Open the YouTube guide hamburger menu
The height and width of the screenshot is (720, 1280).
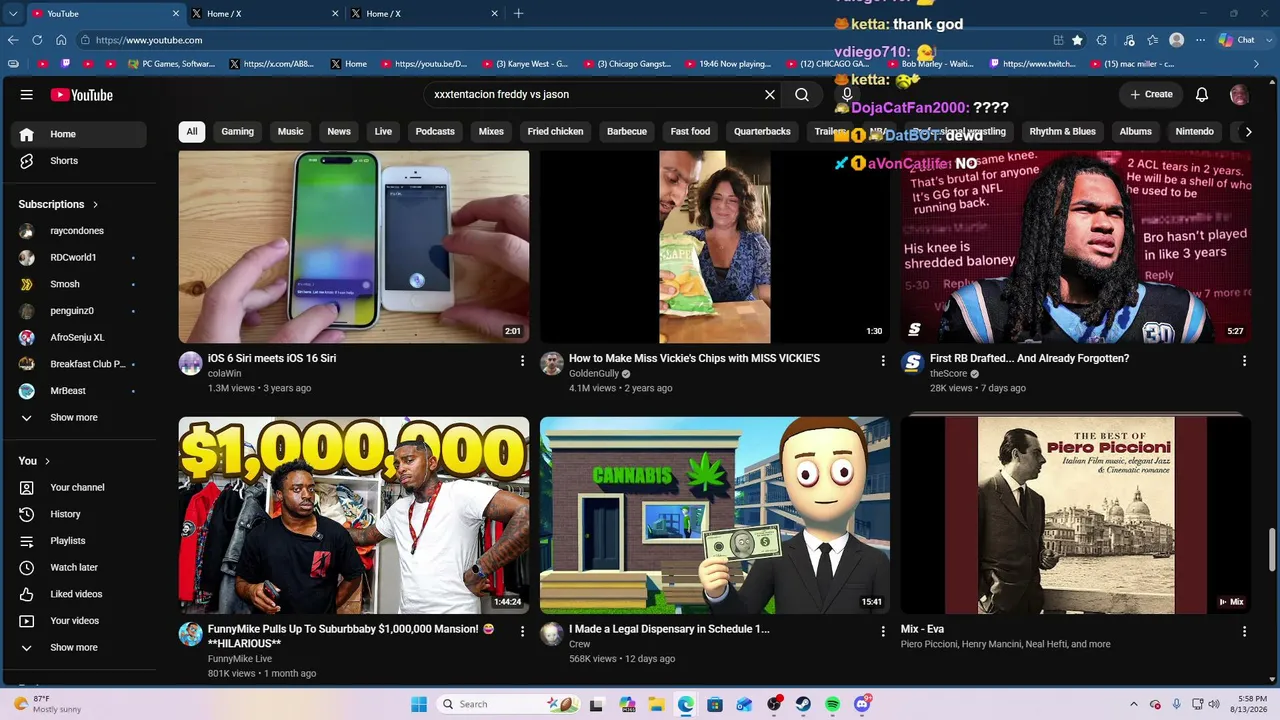27,95
